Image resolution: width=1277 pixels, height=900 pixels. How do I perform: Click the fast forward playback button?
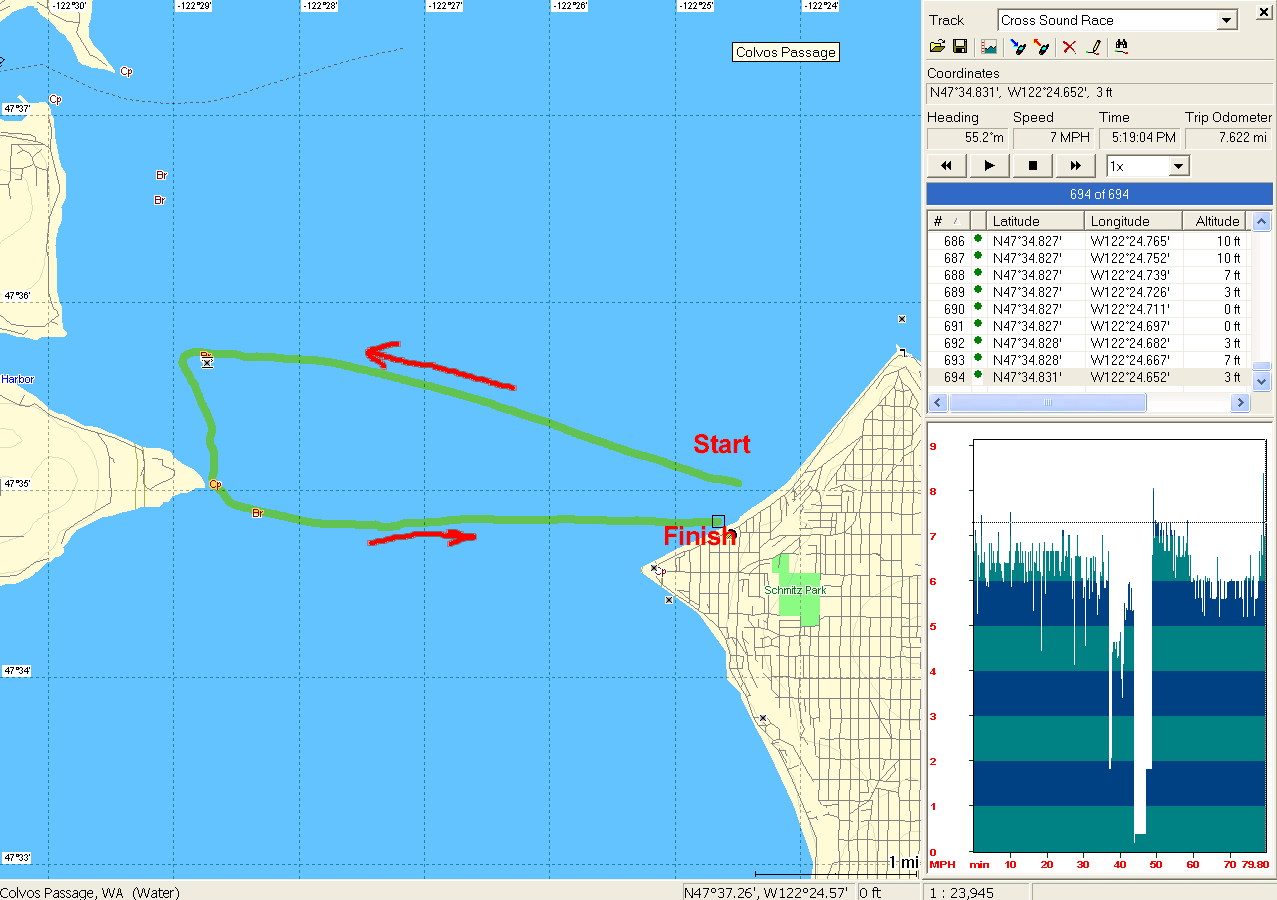coord(1076,166)
